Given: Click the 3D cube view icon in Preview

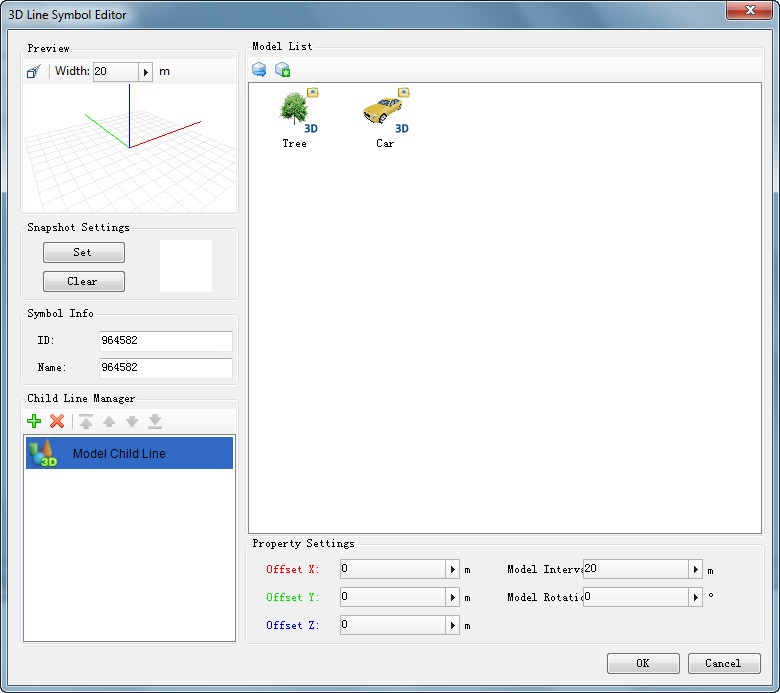Looking at the screenshot, I should coord(34,72).
